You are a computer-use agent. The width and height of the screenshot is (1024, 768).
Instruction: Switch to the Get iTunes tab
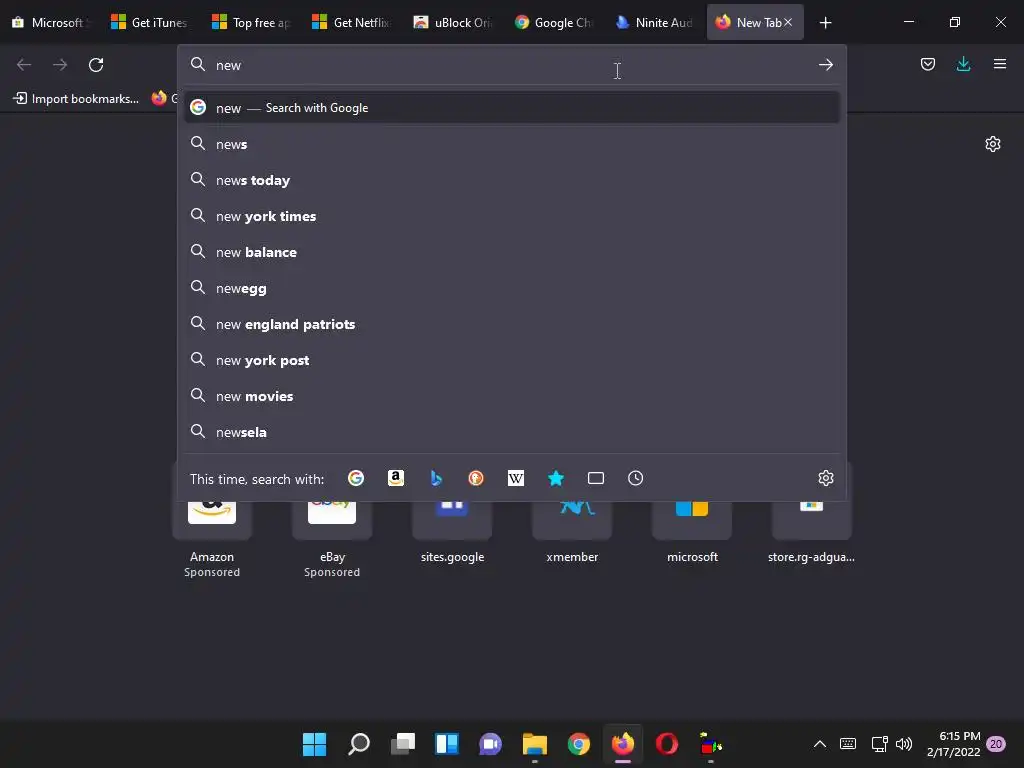150,22
